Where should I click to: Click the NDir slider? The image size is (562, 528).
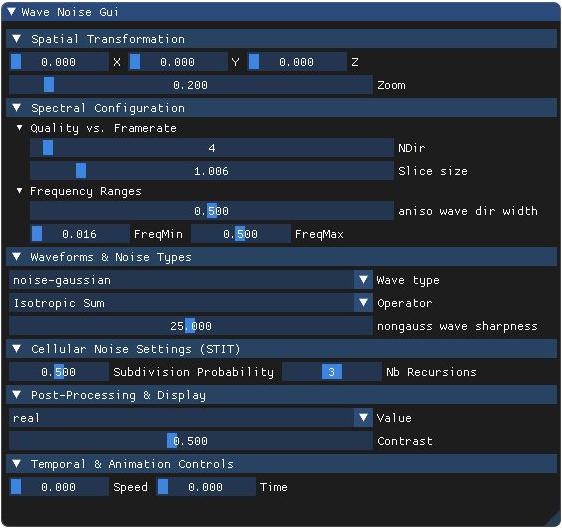click(x=212, y=148)
